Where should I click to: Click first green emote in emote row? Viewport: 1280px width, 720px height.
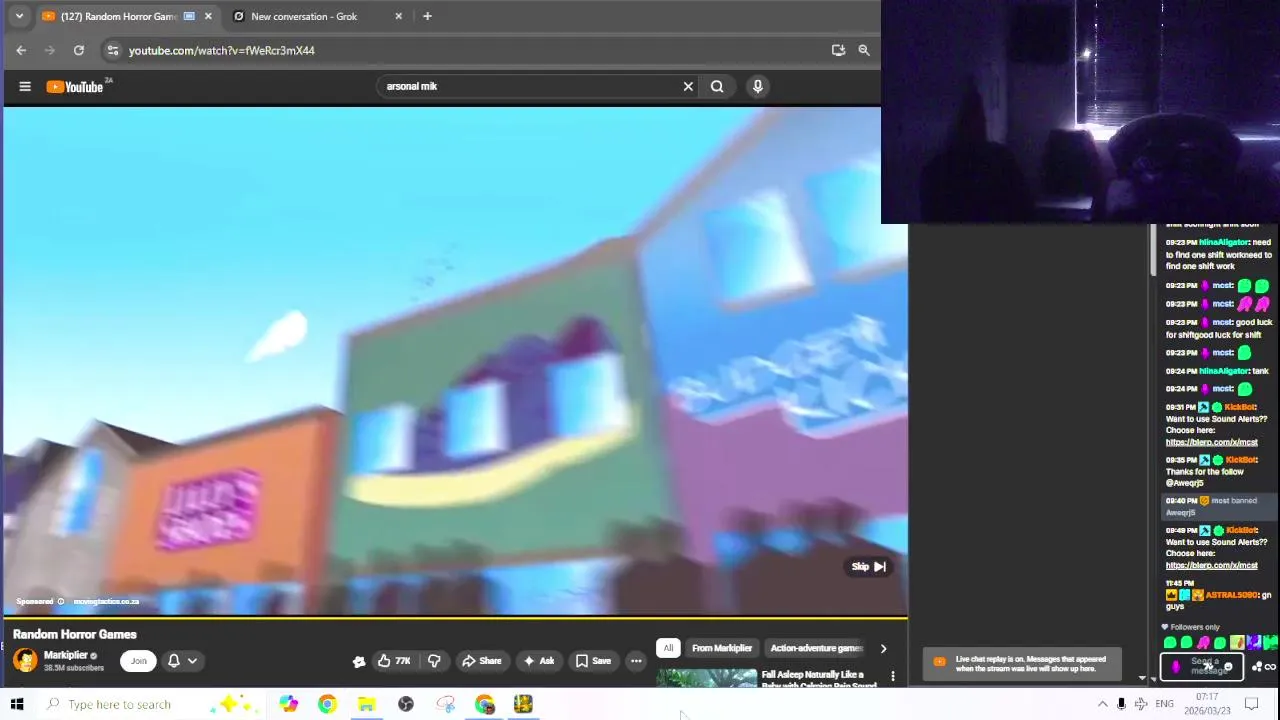[x=1170, y=643]
